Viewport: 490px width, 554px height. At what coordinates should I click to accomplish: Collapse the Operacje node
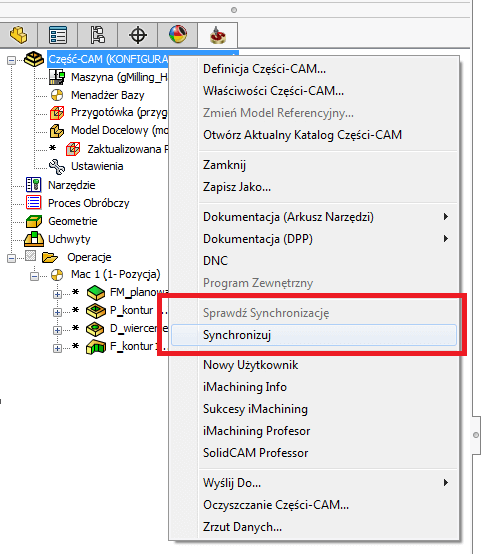coord(12,259)
